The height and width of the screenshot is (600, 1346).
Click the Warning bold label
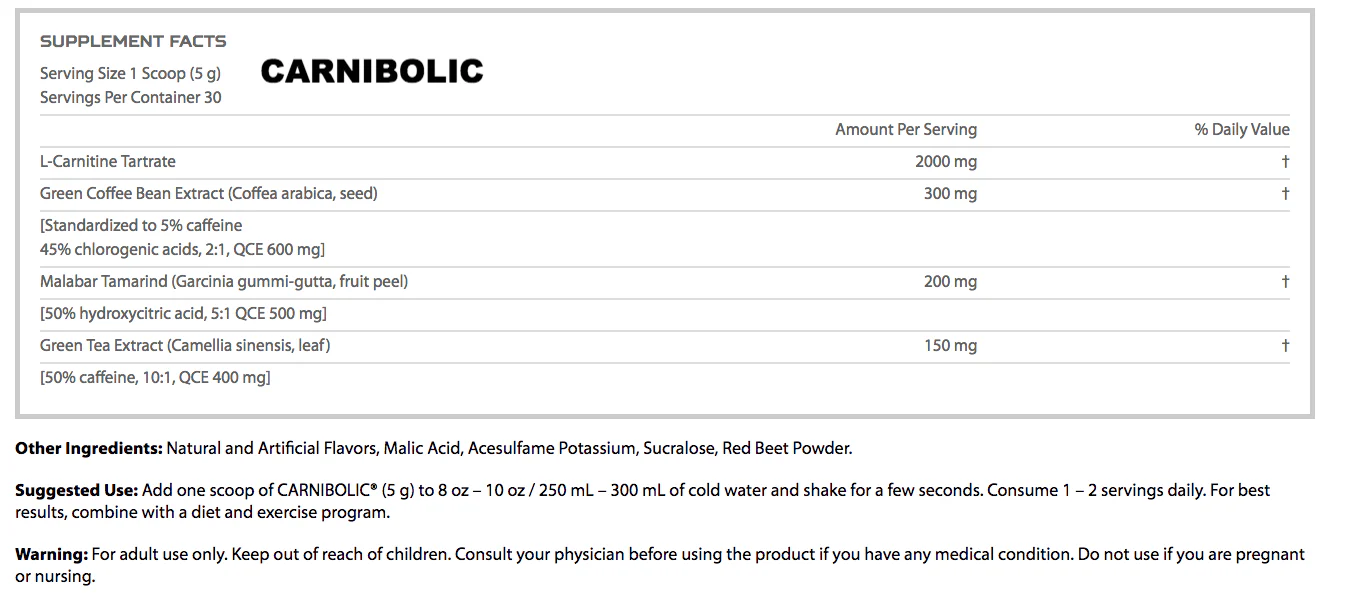[x=52, y=554]
